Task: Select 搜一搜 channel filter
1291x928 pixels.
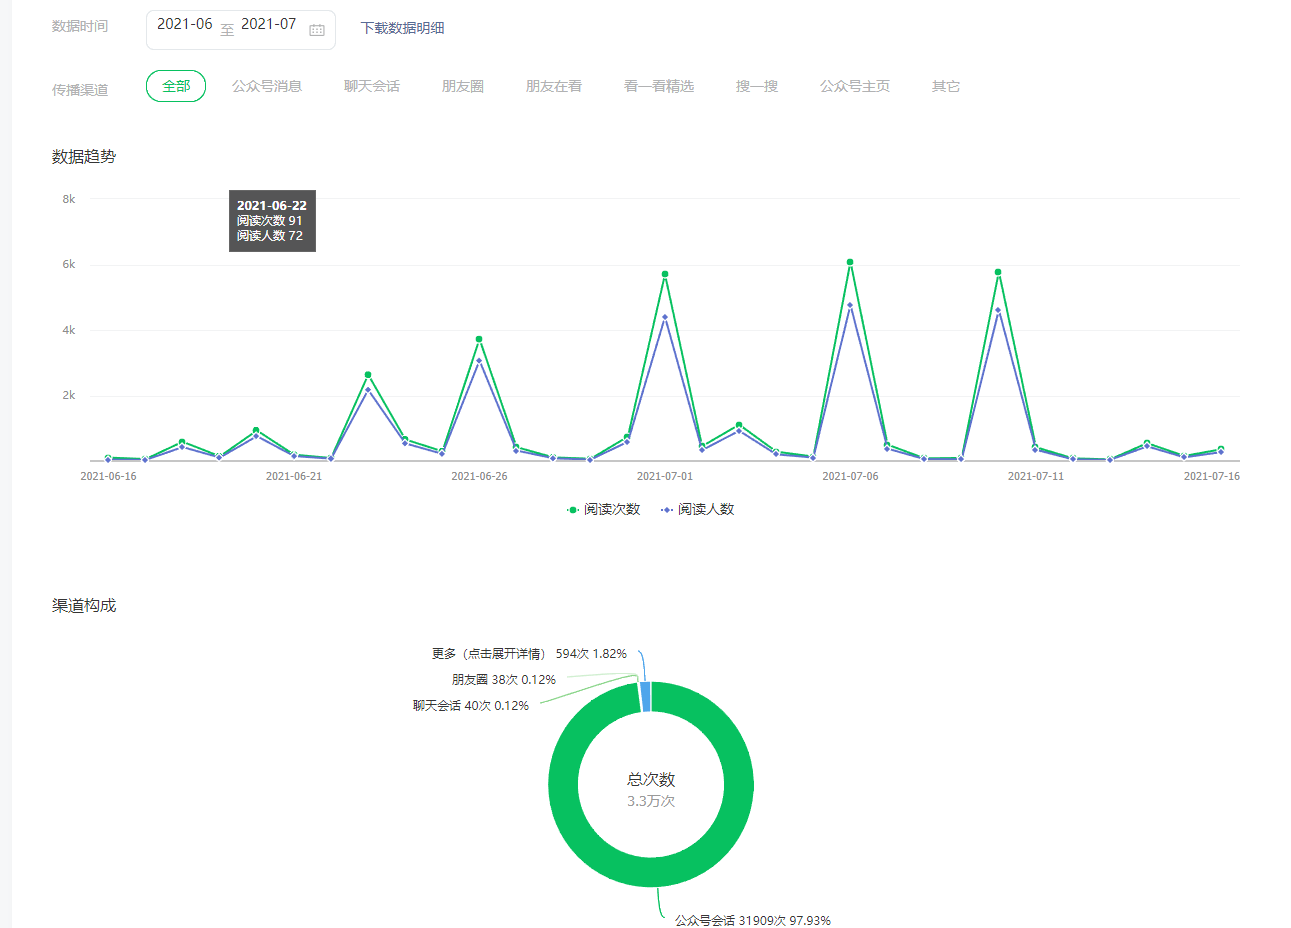Action: [757, 86]
